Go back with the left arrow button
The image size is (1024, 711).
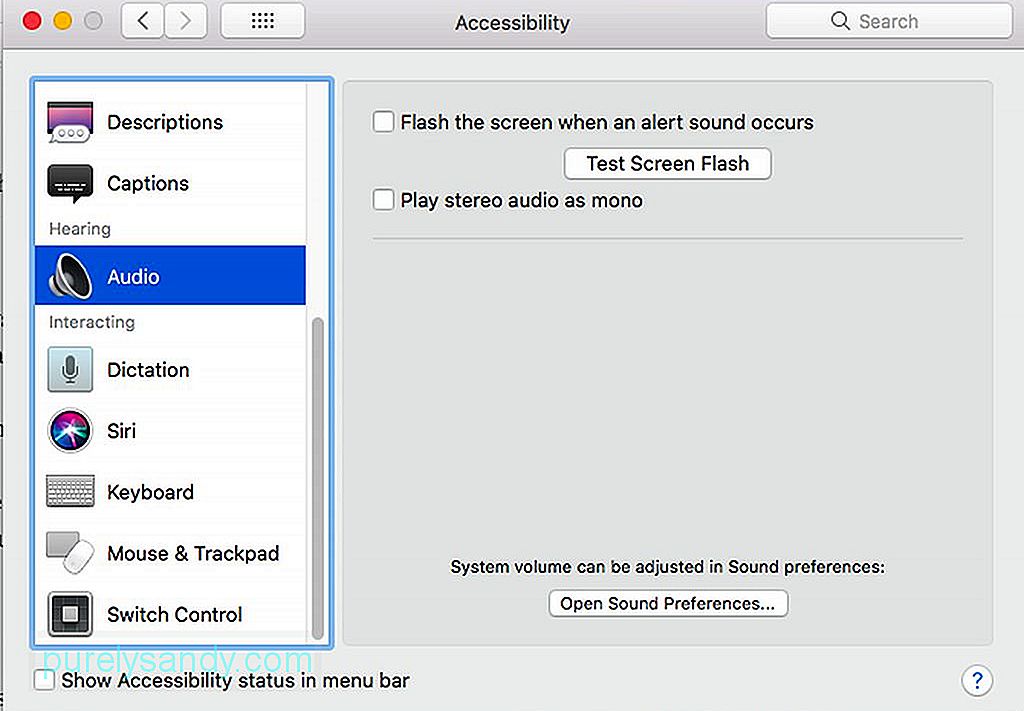142,21
